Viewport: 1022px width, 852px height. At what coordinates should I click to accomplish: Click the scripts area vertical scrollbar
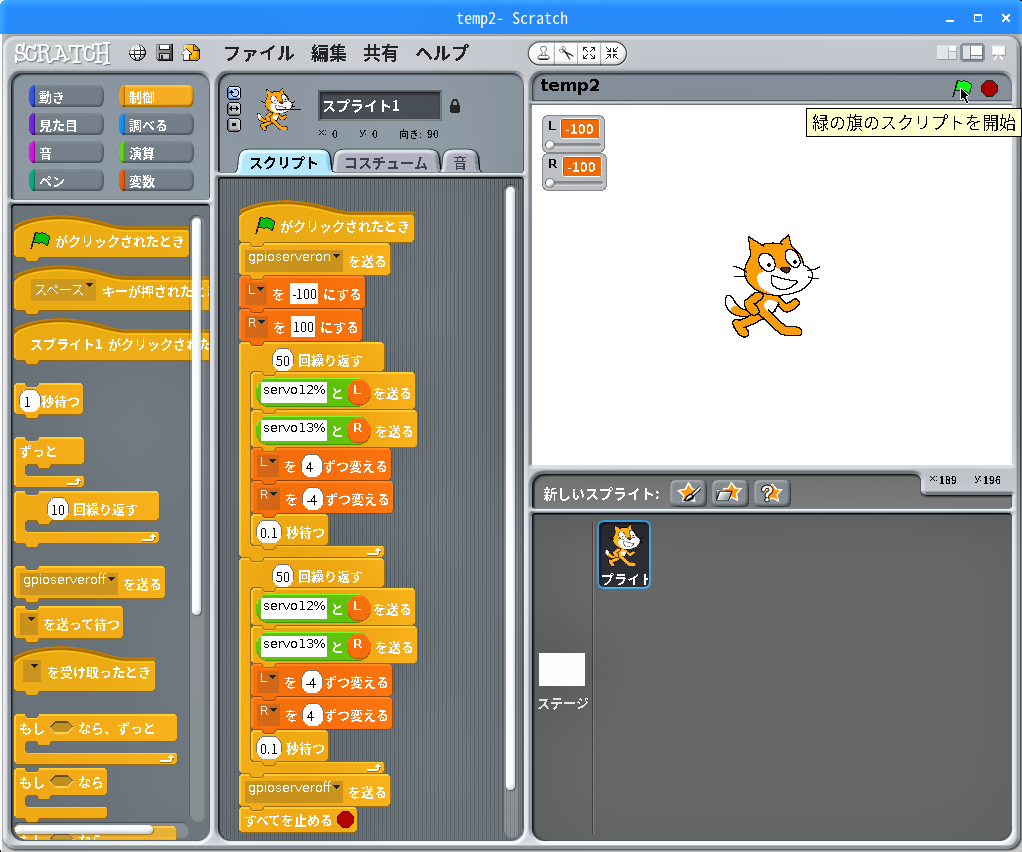click(x=510, y=488)
